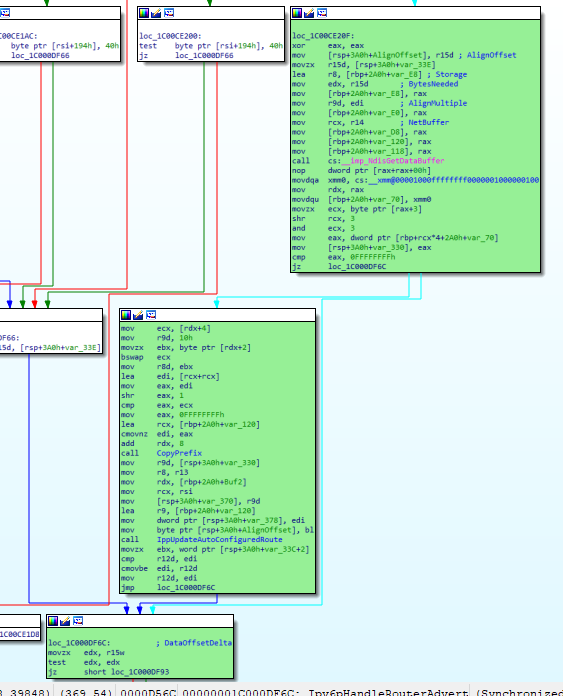Click 'cmp r12d, edi' instruction

pos(159,559)
